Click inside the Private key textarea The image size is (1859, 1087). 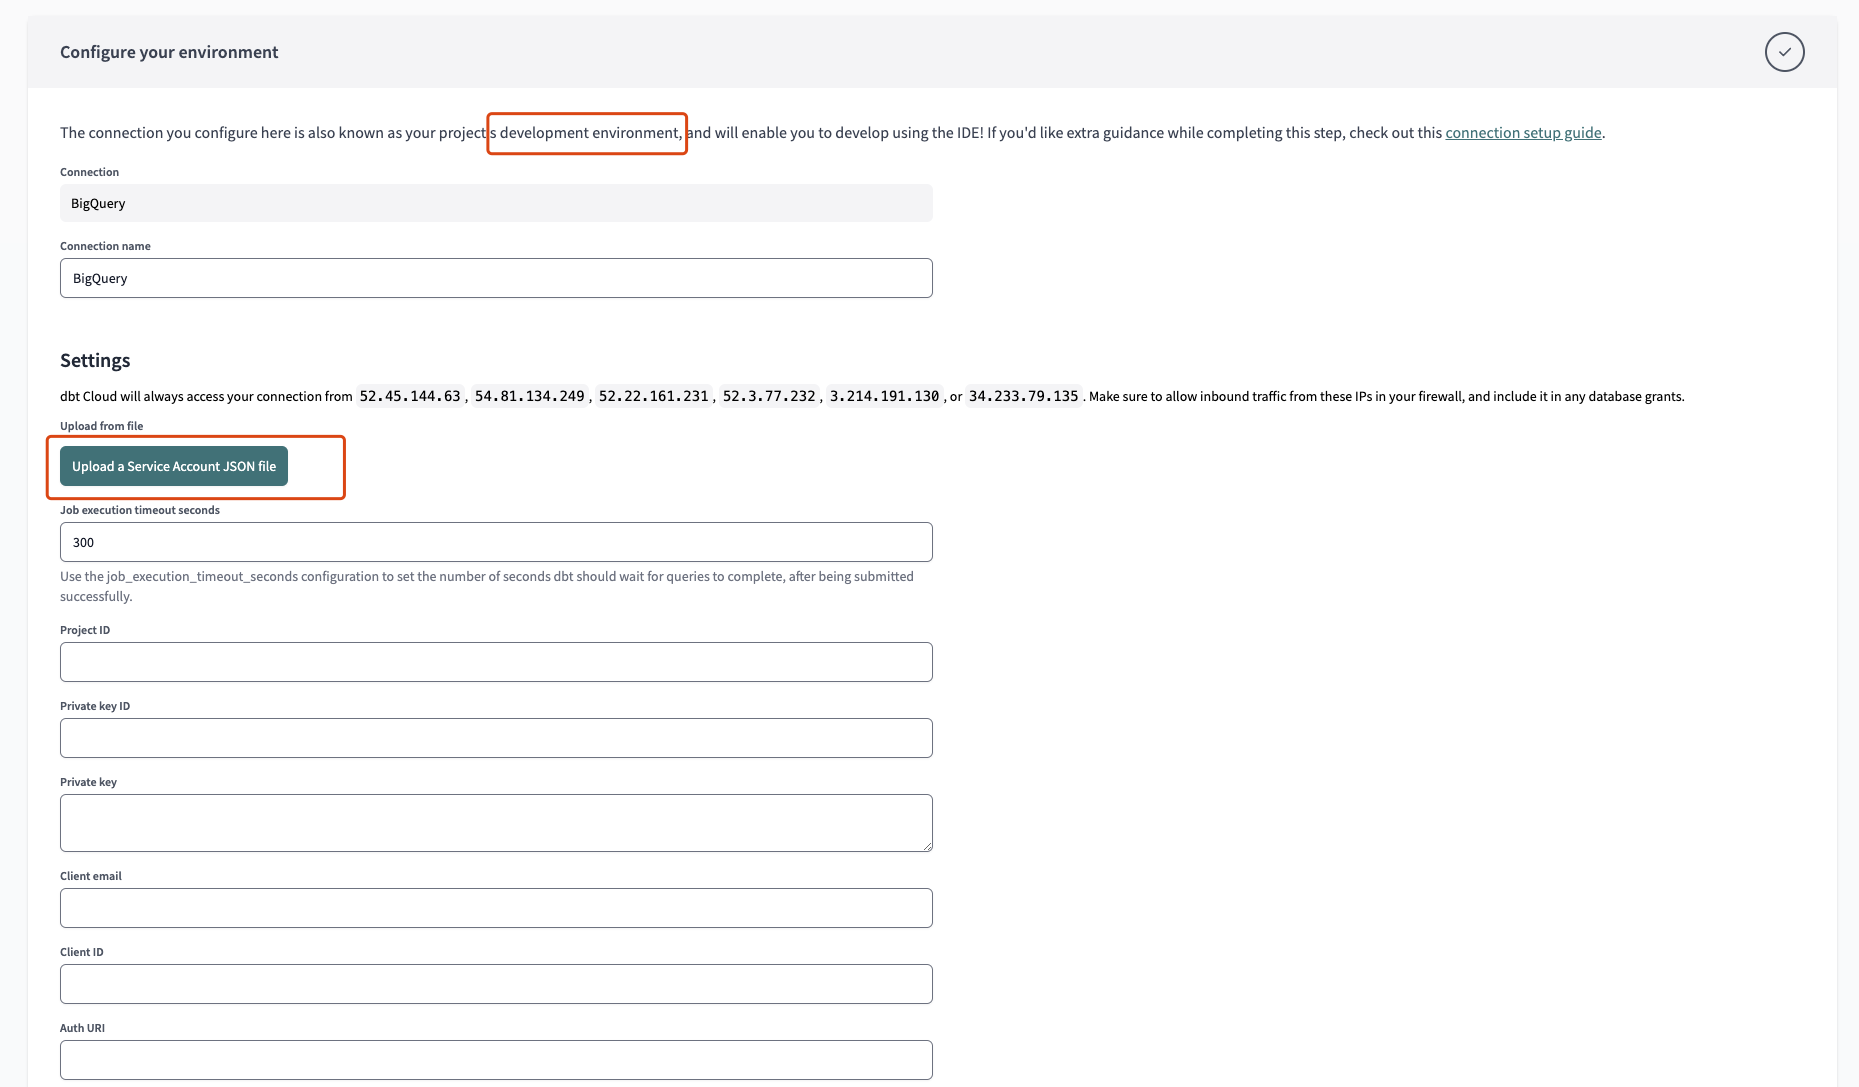(496, 823)
